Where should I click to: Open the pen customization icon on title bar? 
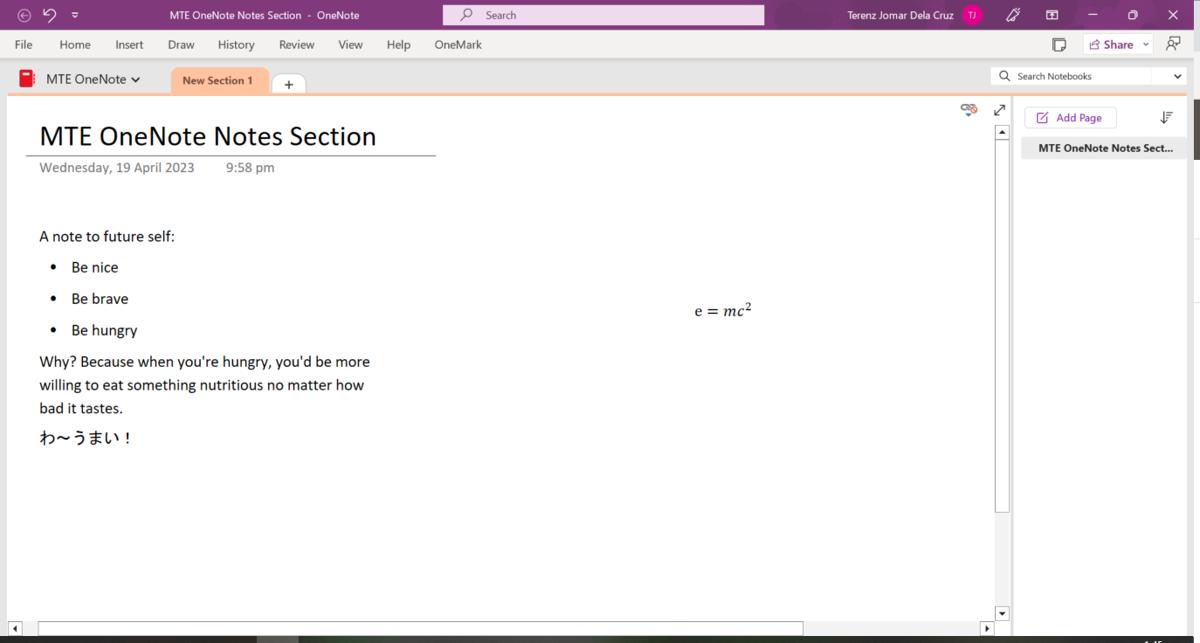pos(1012,14)
